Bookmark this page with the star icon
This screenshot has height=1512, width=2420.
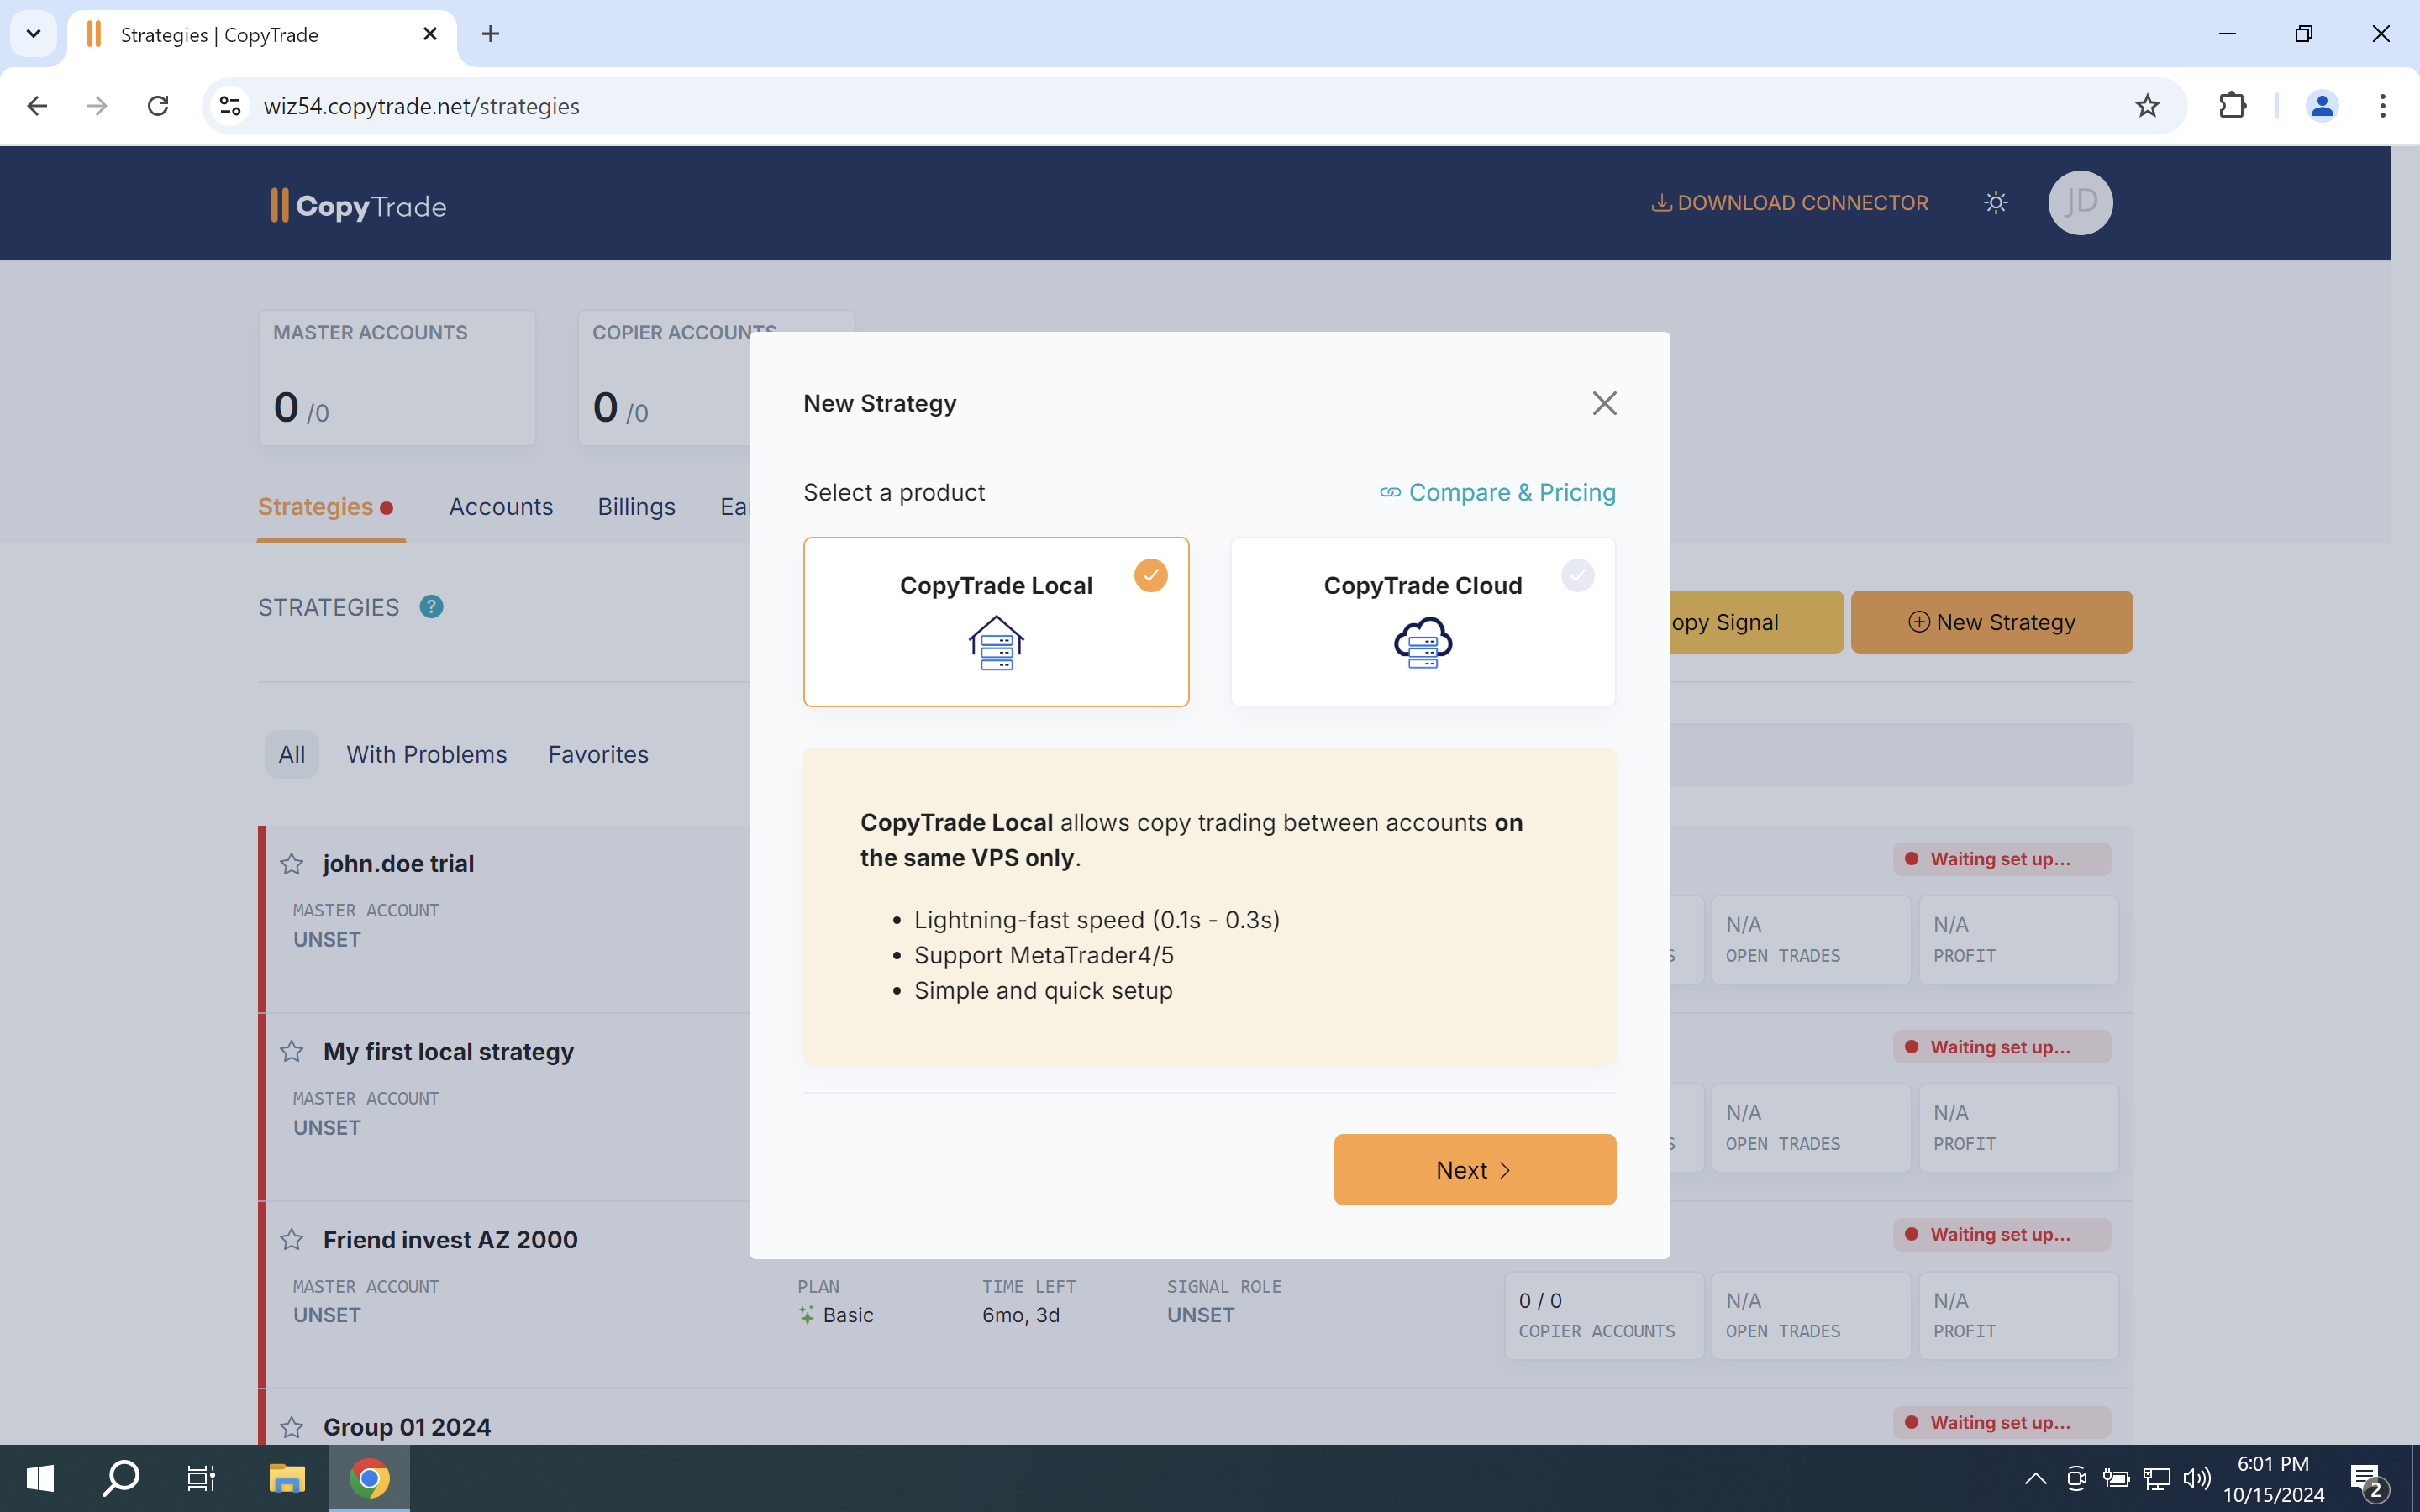2147,106
